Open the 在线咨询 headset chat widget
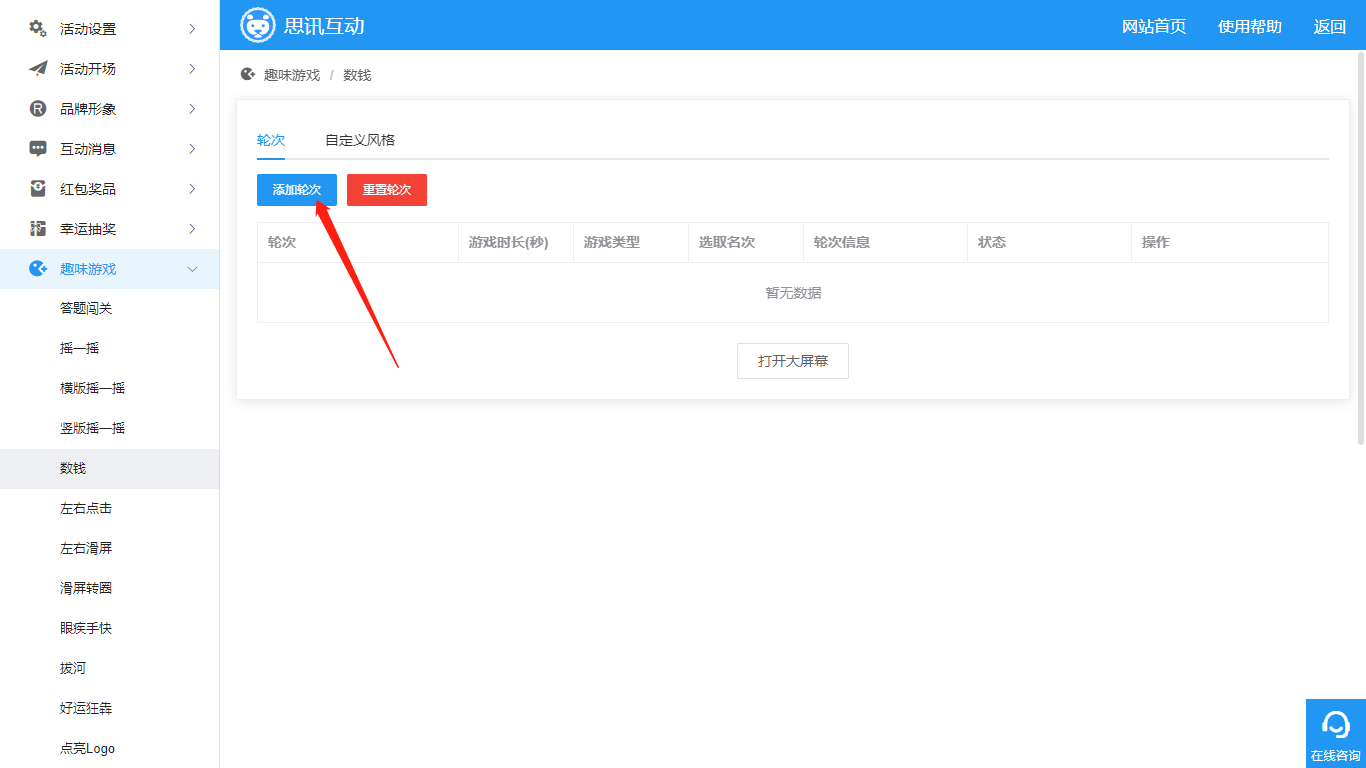Image resolution: width=1366 pixels, height=768 pixels. click(x=1336, y=733)
